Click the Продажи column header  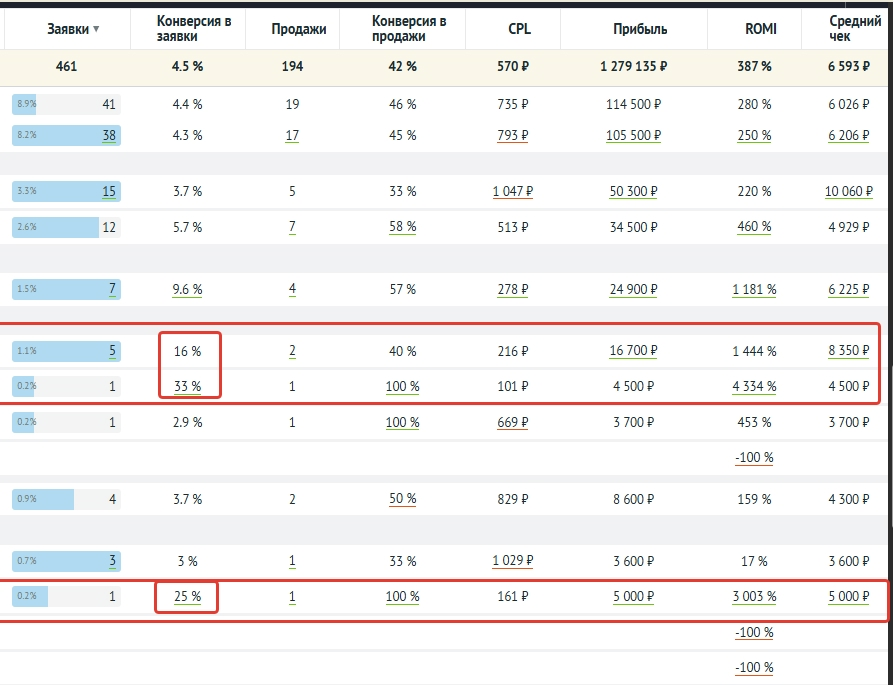[298, 29]
